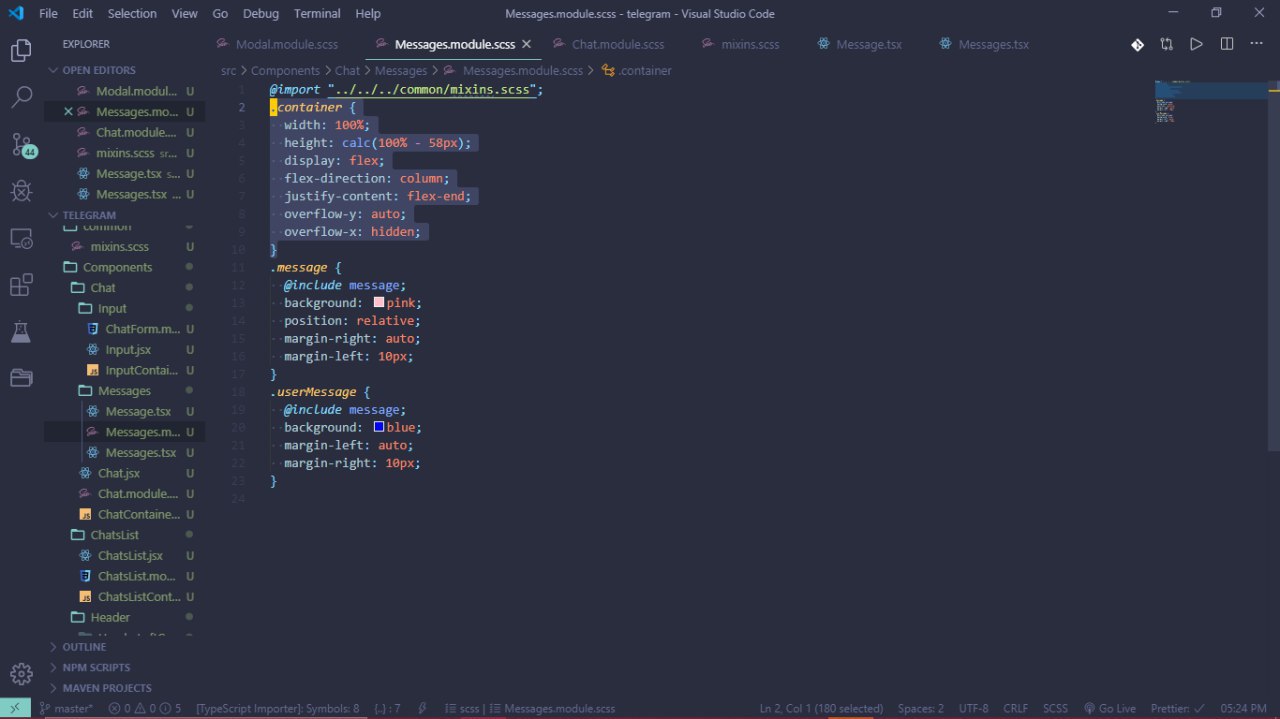Open the Search view in activity bar
Viewport: 1280px width, 719px height.
pyautogui.click(x=21, y=97)
